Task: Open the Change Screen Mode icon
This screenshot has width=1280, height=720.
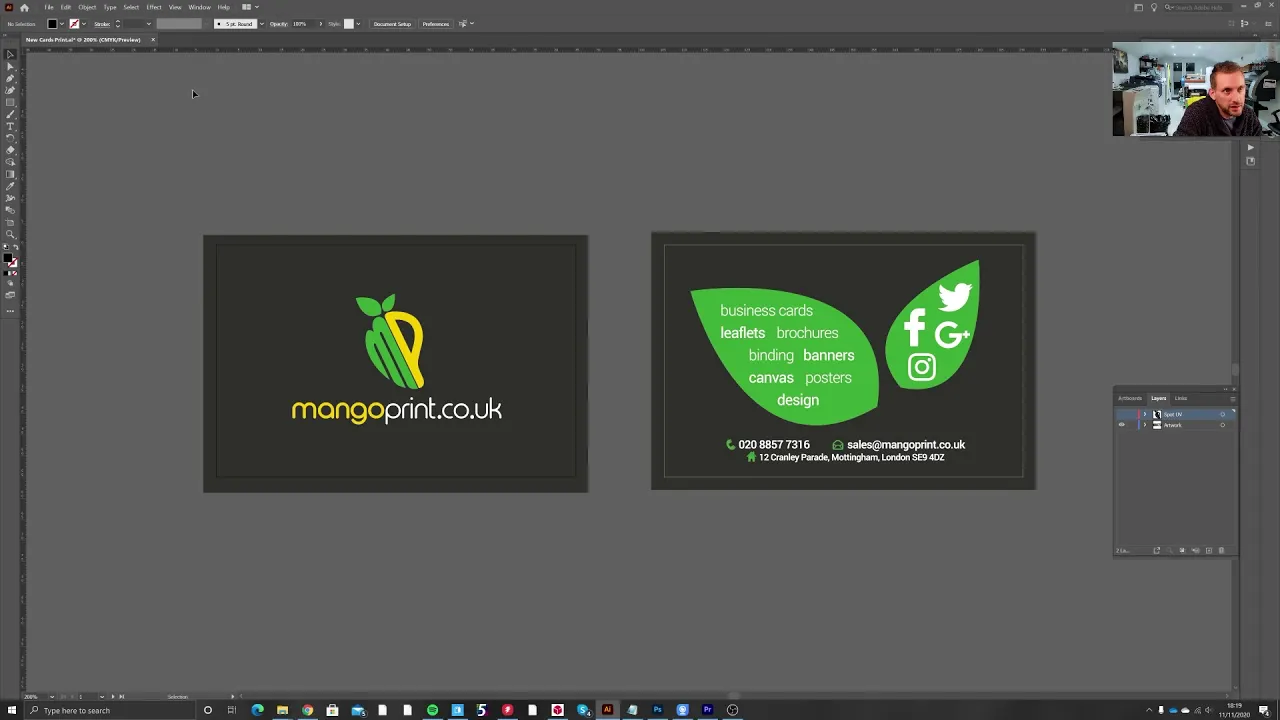Action: click(10, 295)
